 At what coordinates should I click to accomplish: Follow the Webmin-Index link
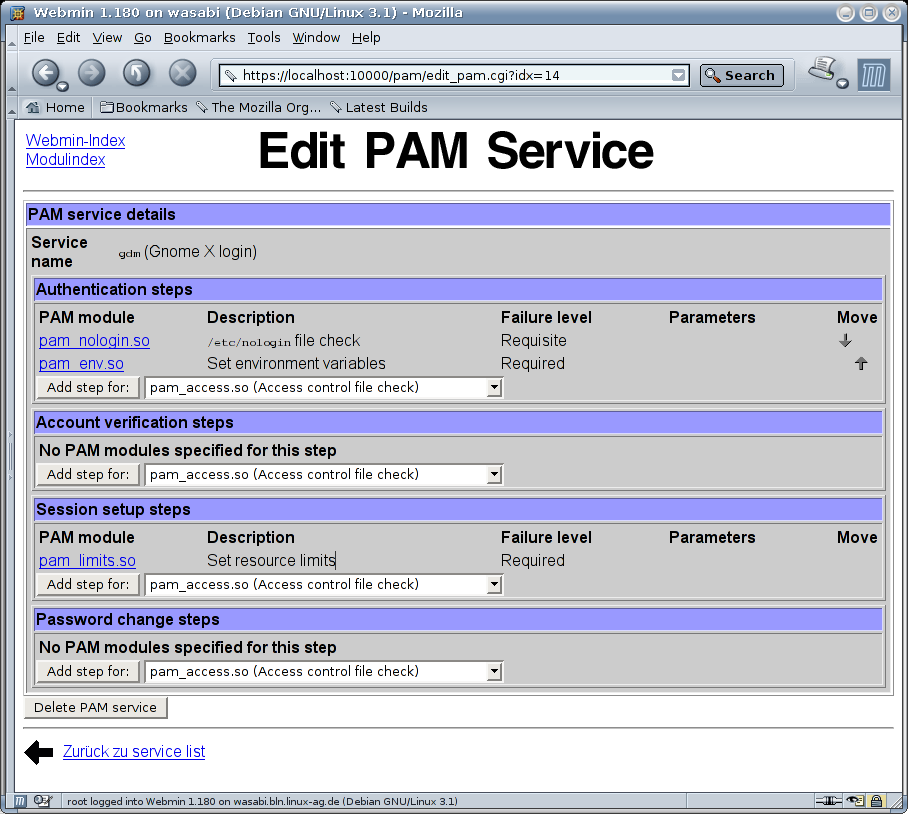[x=75, y=141]
